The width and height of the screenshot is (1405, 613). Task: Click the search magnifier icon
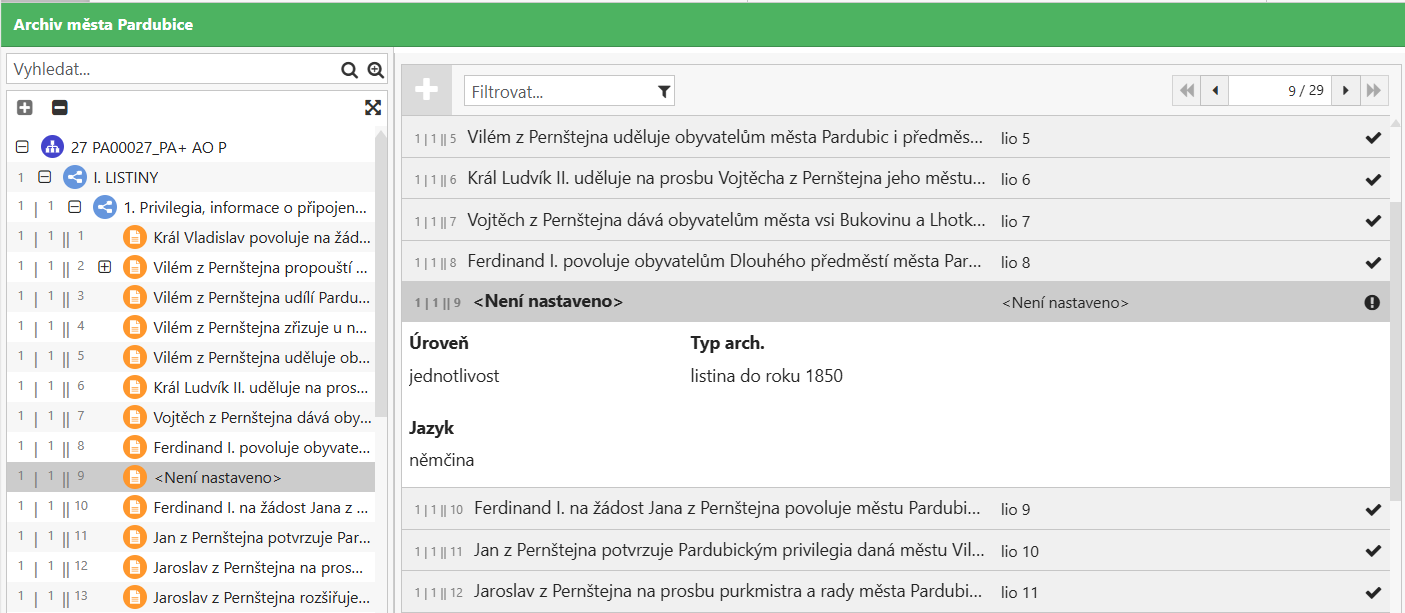coord(349,70)
